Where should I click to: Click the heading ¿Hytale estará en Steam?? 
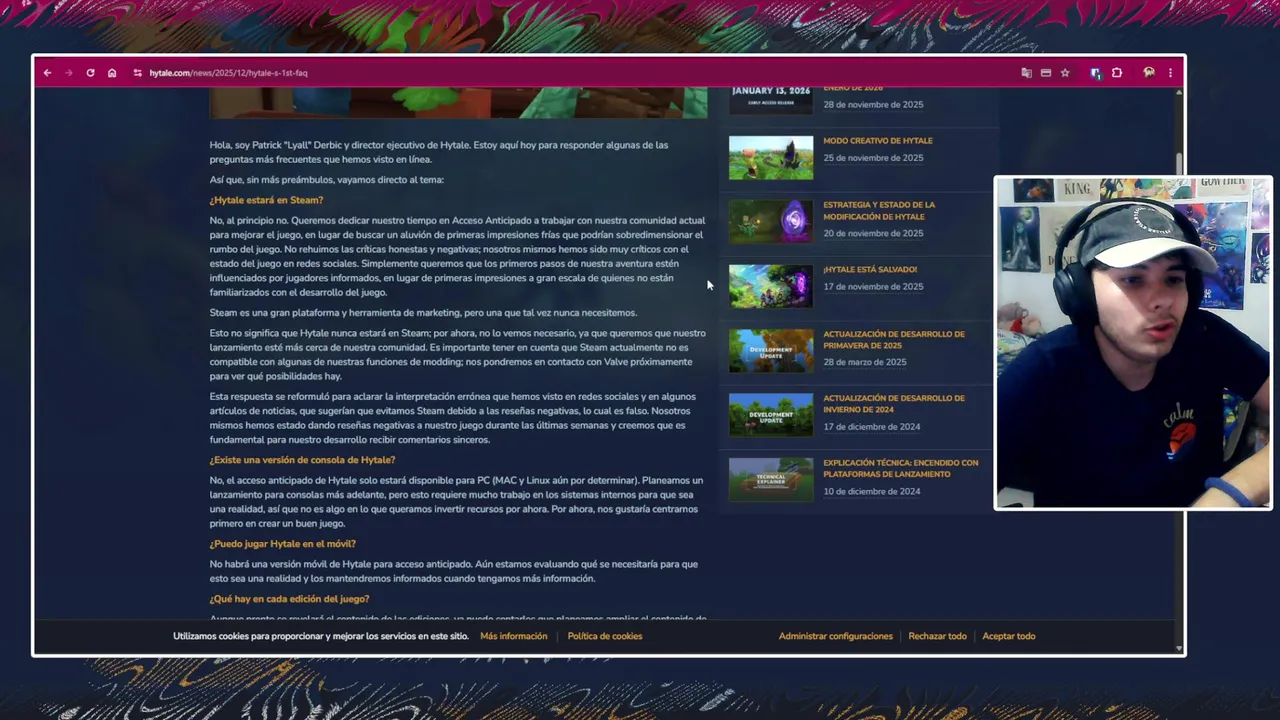pyautogui.click(x=266, y=200)
